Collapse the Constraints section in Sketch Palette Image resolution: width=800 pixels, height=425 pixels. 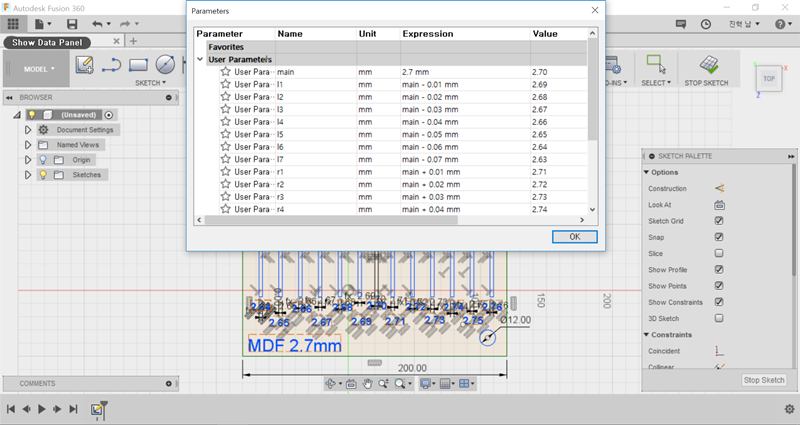coord(646,335)
